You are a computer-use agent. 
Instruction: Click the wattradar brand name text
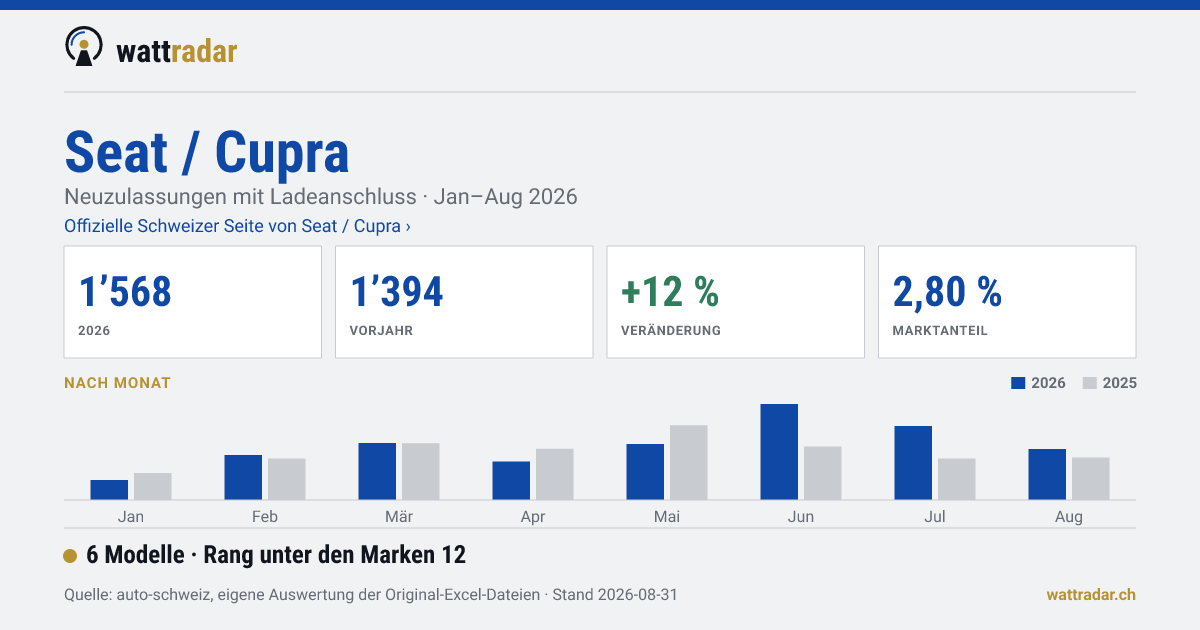coord(177,51)
